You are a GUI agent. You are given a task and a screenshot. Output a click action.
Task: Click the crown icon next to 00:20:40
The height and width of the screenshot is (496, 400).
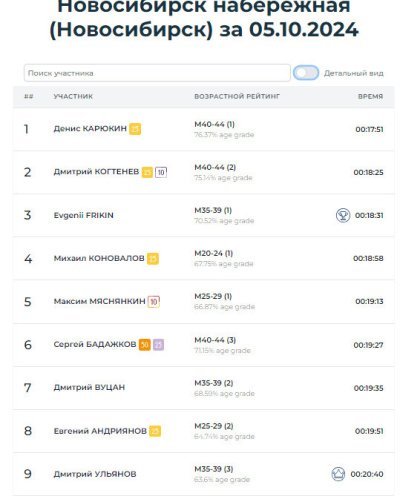click(x=338, y=474)
